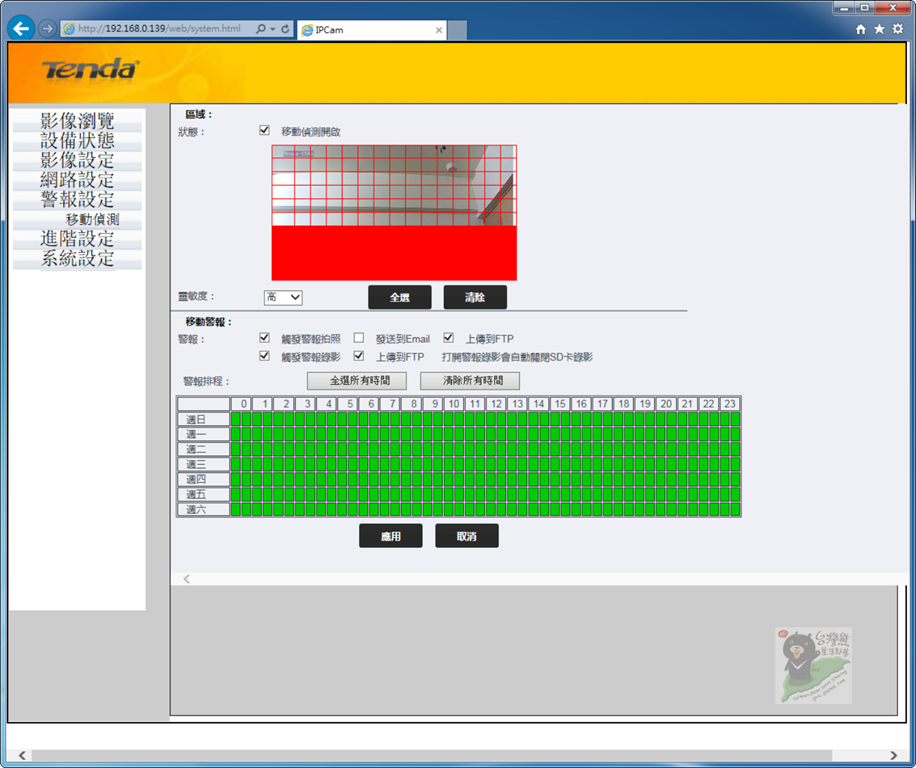The height and width of the screenshot is (768, 916).
Task: Click the 全選所有時間 button
Action: click(357, 381)
